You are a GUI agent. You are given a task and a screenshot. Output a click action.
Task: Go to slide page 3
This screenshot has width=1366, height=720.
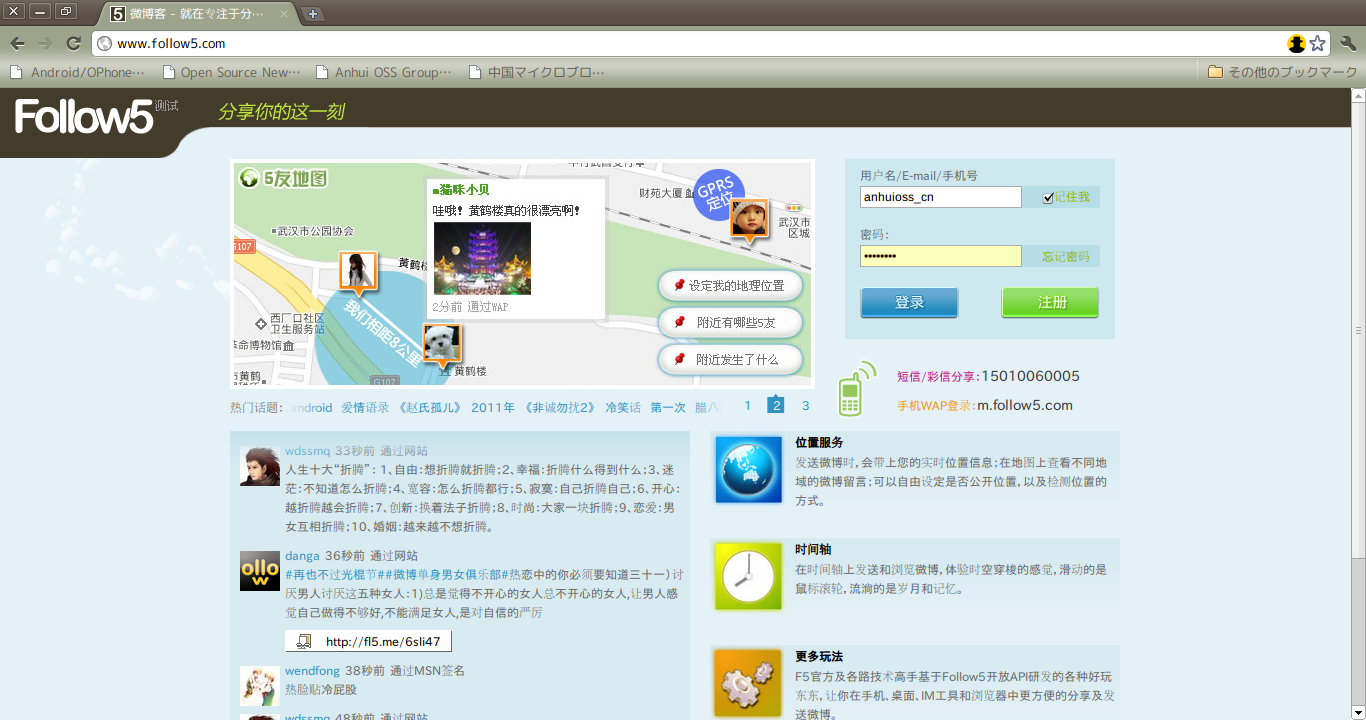(806, 406)
